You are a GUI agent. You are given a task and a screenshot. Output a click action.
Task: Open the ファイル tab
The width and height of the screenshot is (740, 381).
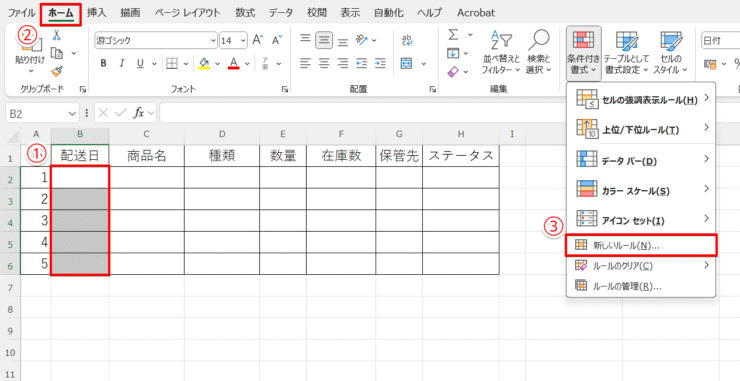[x=22, y=13]
